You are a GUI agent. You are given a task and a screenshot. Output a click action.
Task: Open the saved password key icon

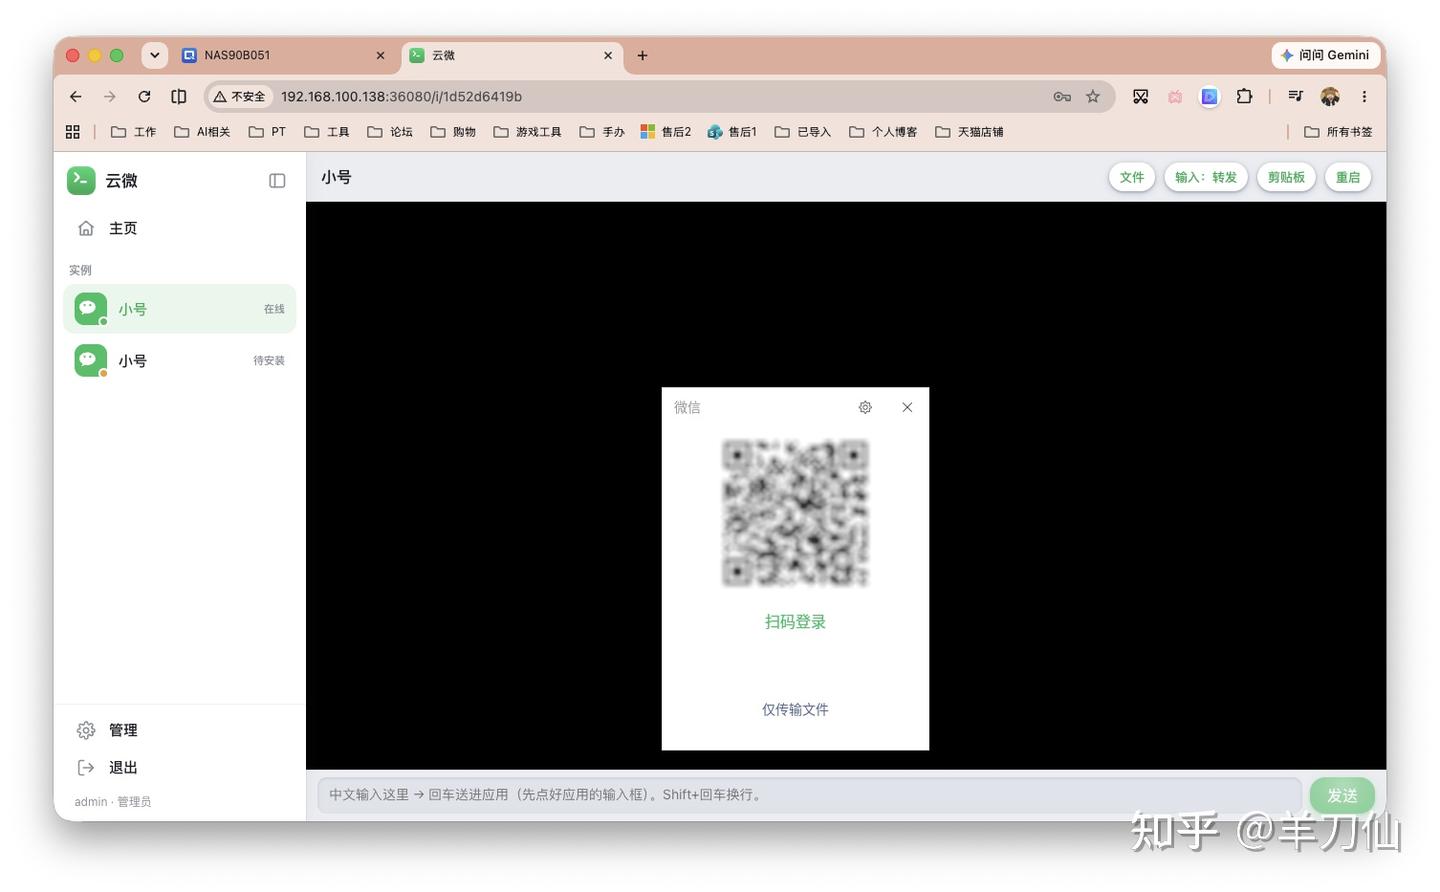point(1062,97)
